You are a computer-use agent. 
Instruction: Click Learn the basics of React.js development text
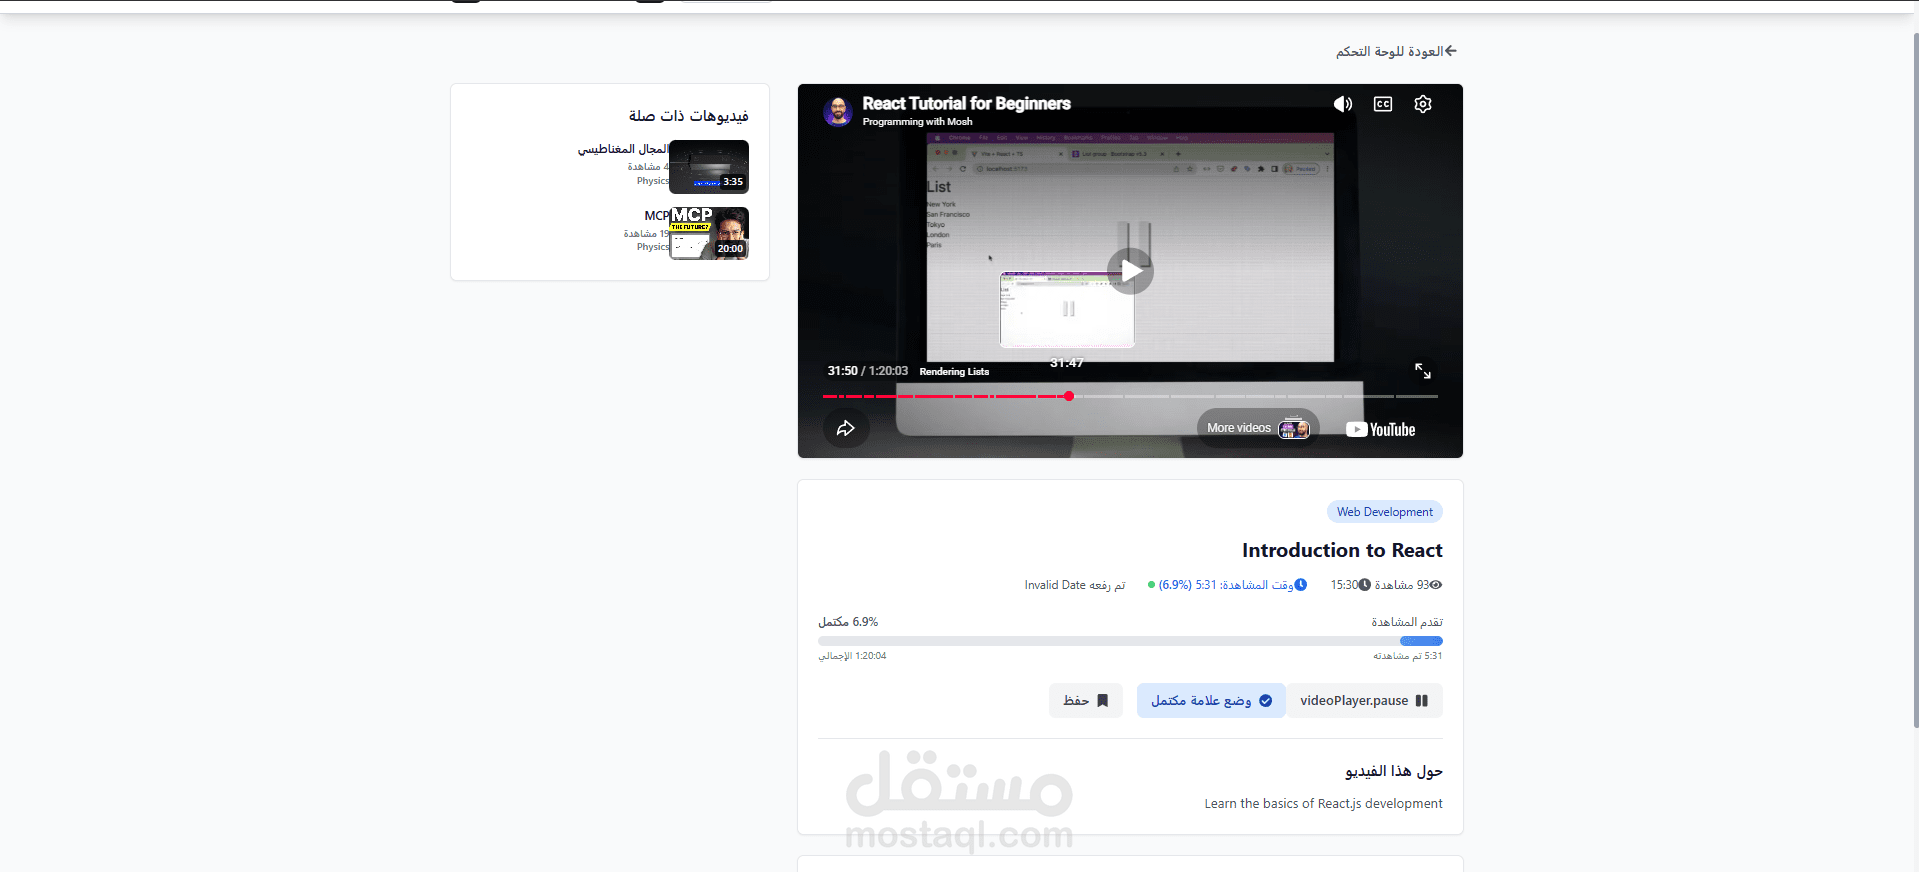(x=1323, y=804)
